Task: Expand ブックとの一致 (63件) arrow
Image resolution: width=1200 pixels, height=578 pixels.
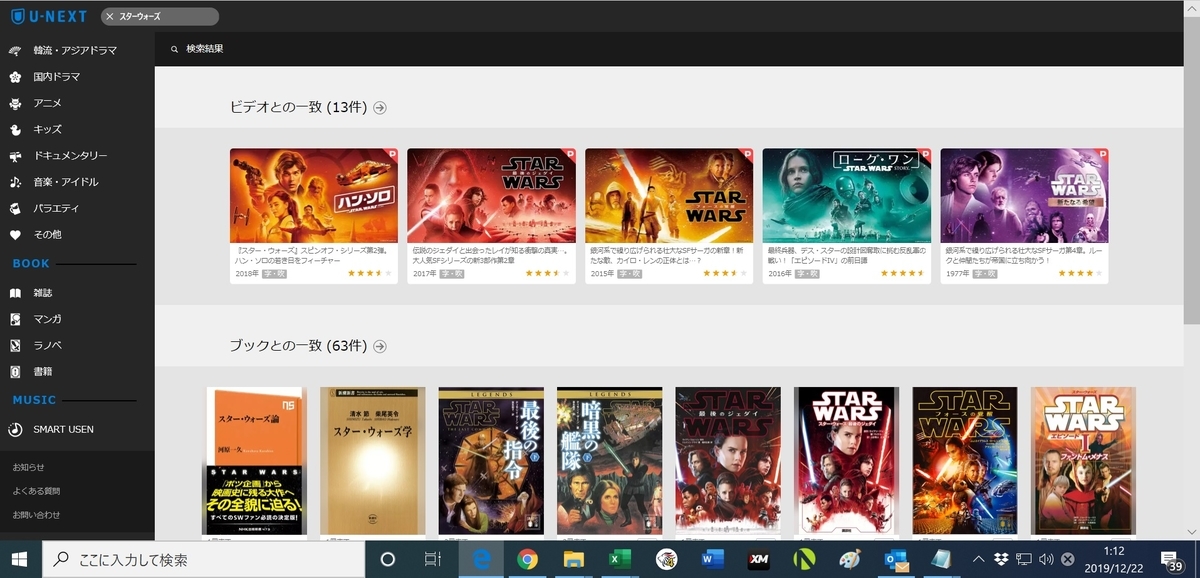Action: tap(380, 346)
